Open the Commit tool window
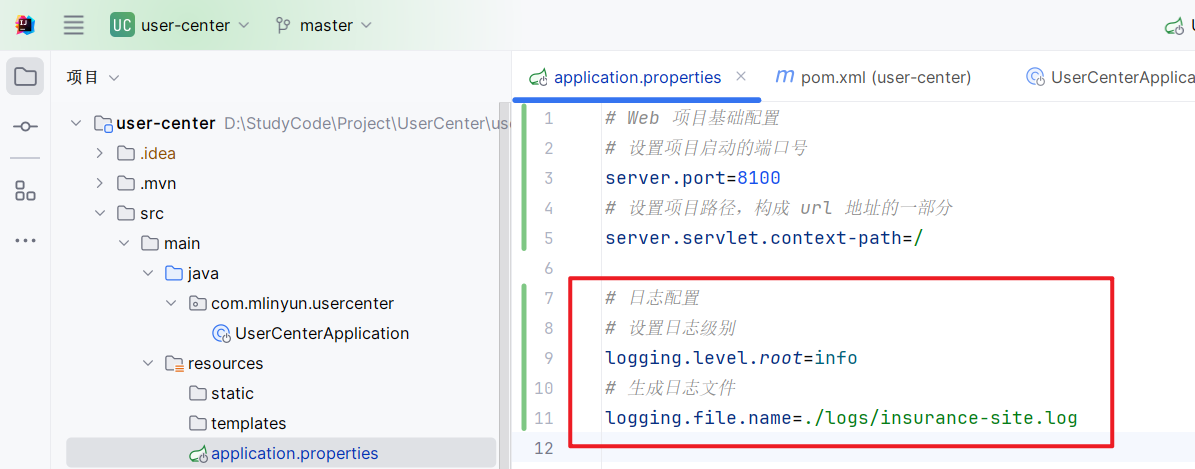This screenshot has height=469, width=1195. [25, 127]
